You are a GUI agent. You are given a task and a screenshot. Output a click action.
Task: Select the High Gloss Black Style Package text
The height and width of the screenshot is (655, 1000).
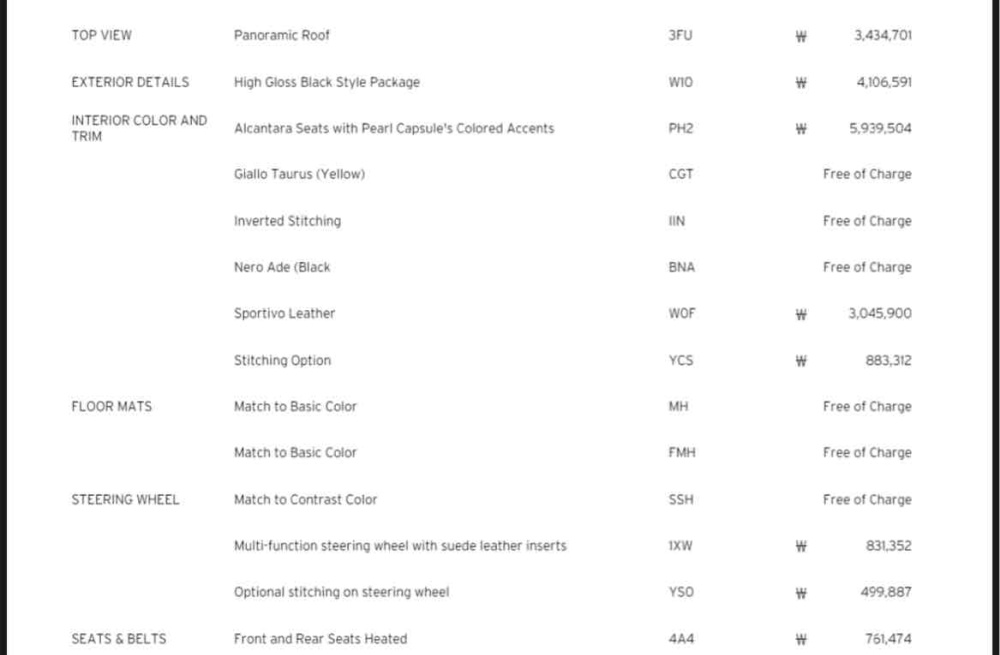tap(327, 82)
